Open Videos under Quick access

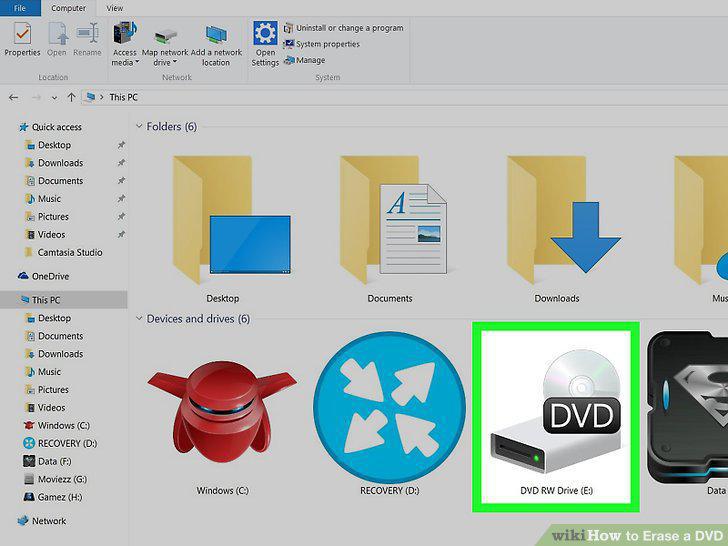[x=45, y=234]
